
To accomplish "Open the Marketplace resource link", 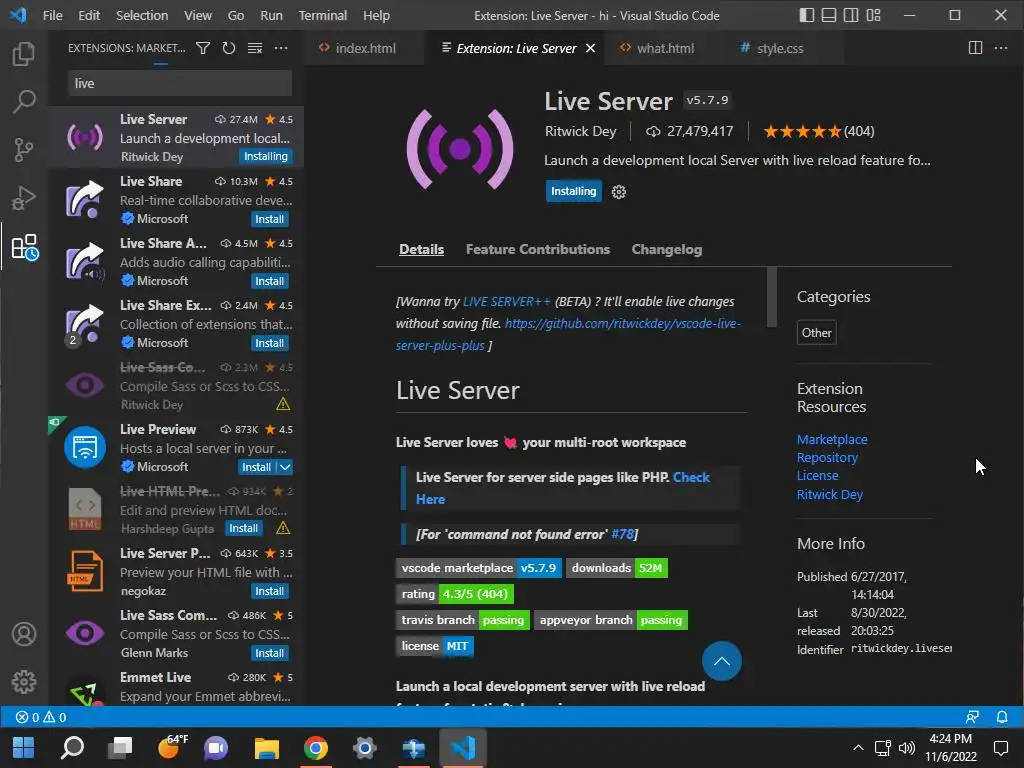I will coord(832,440).
